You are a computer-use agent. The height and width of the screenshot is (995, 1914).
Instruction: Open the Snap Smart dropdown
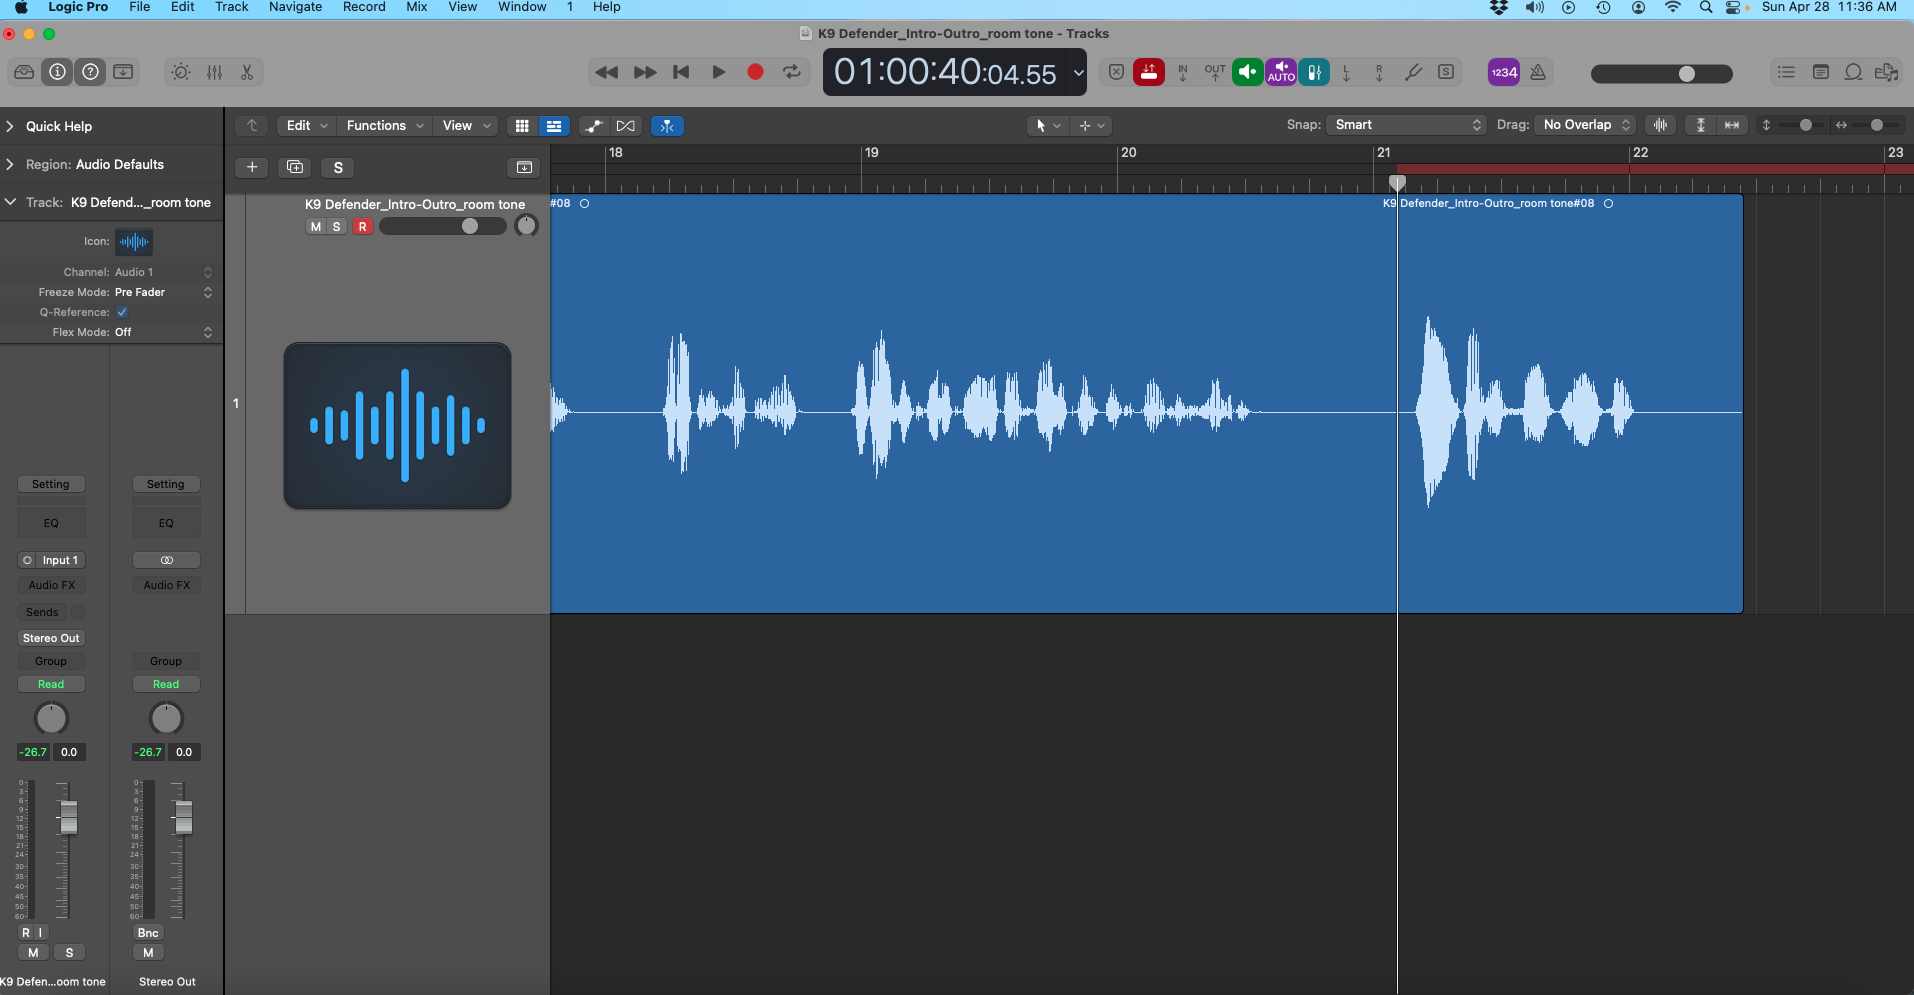(x=1407, y=125)
